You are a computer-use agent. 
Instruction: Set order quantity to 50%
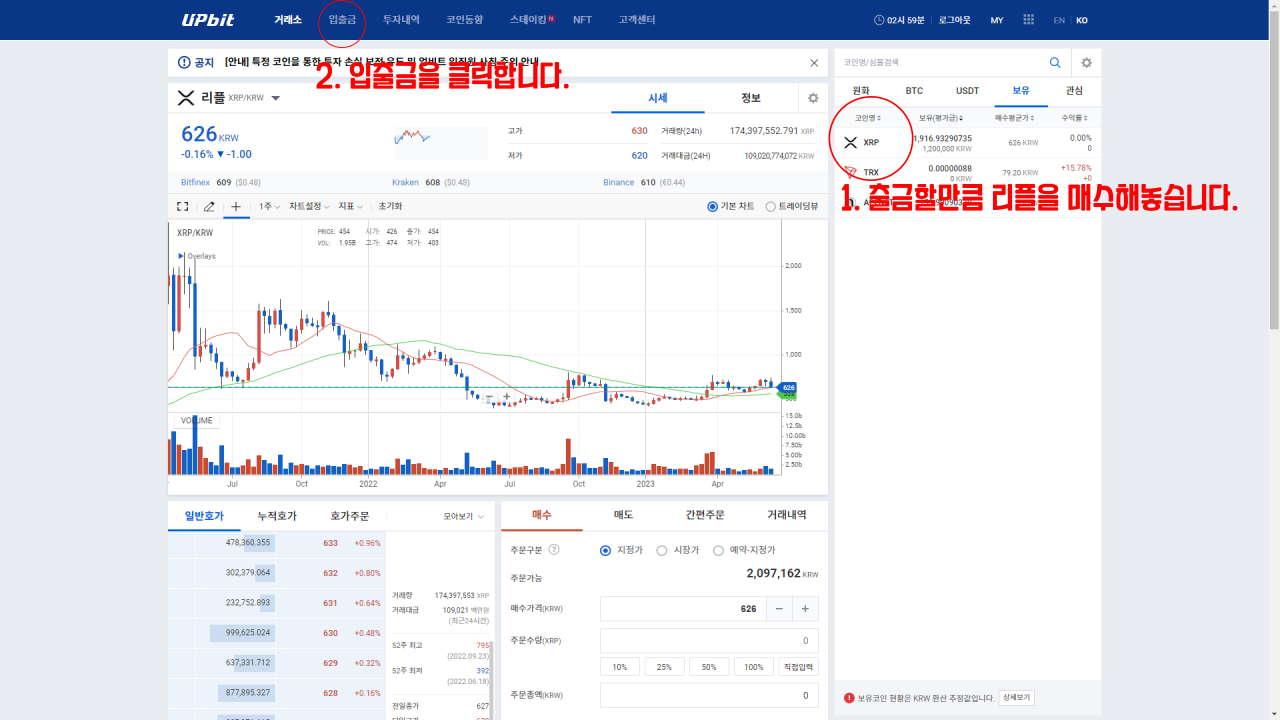click(x=709, y=667)
